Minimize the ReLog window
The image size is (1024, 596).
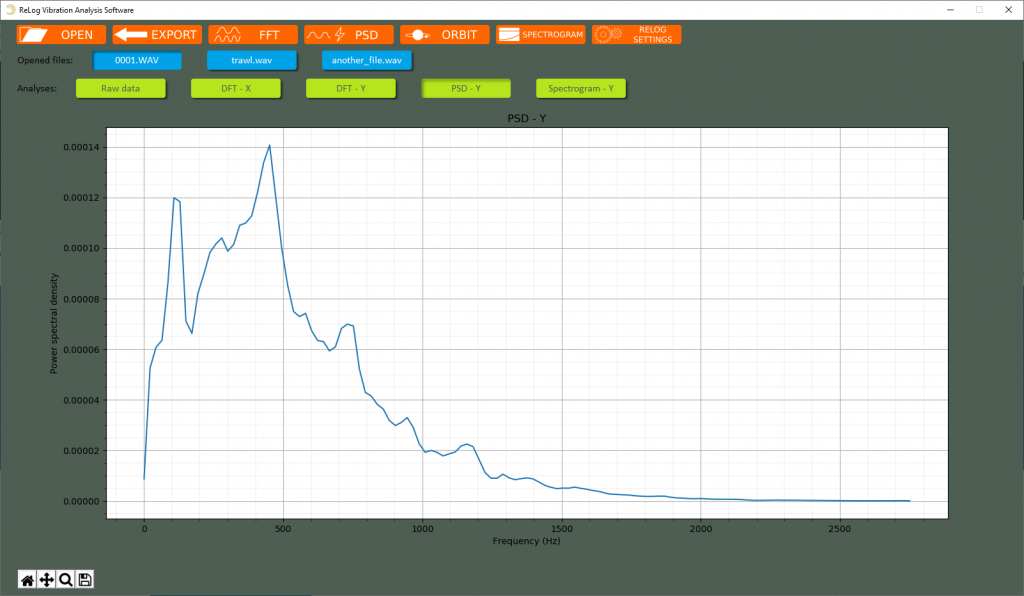point(950,10)
